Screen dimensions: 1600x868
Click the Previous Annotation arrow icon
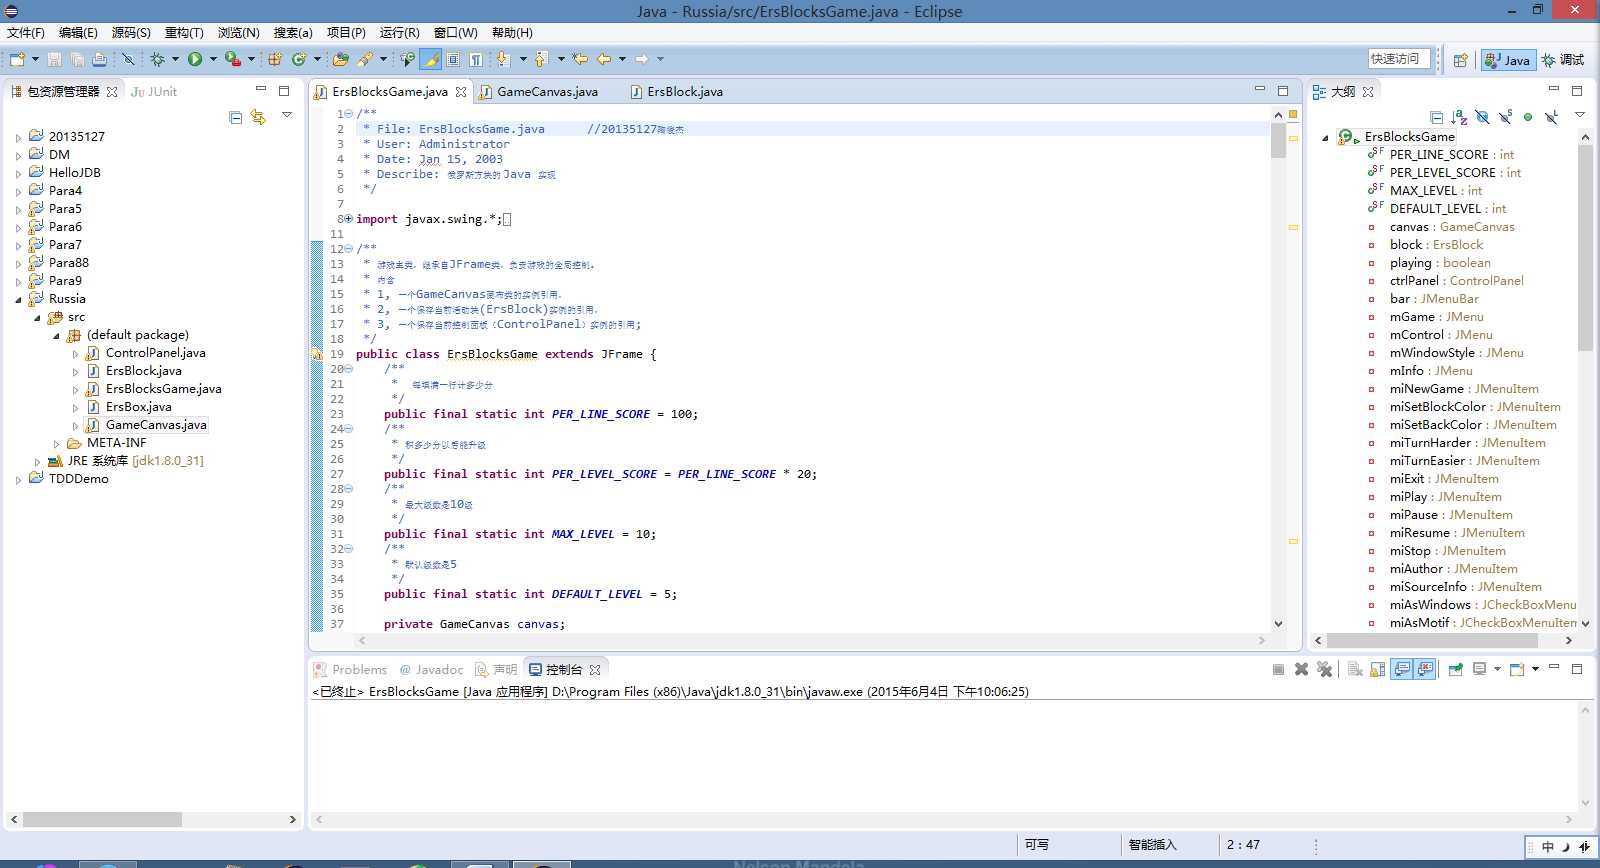[x=541, y=60]
